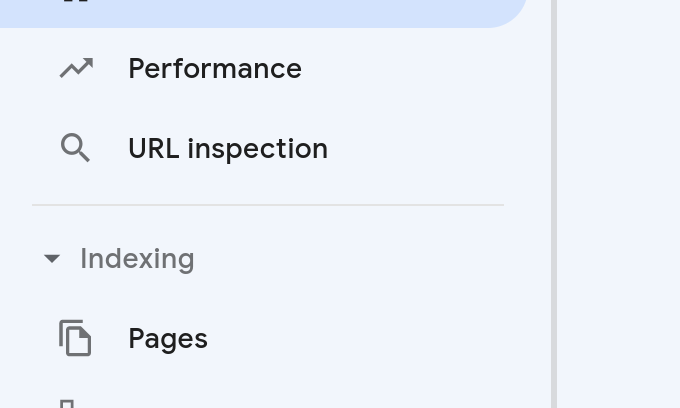Open the URL inspection label
The height and width of the screenshot is (408, 680).
(228, 148)
